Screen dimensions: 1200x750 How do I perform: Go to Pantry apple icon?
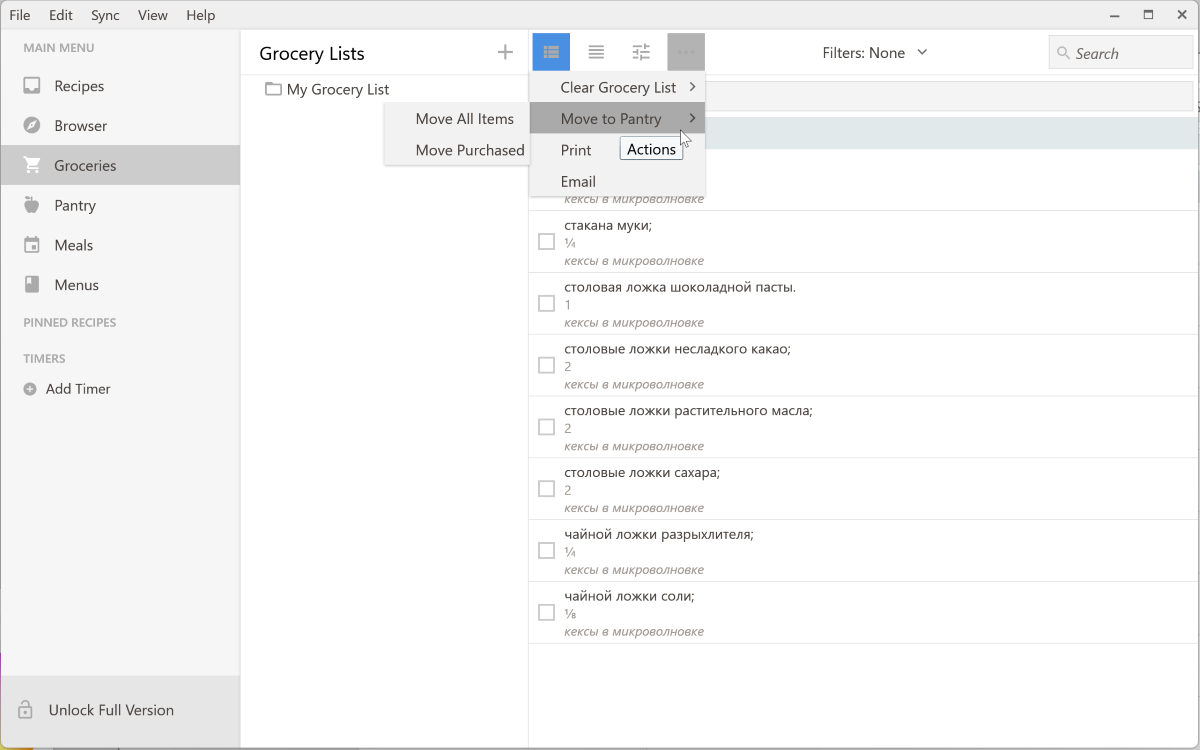coord(32,205)
